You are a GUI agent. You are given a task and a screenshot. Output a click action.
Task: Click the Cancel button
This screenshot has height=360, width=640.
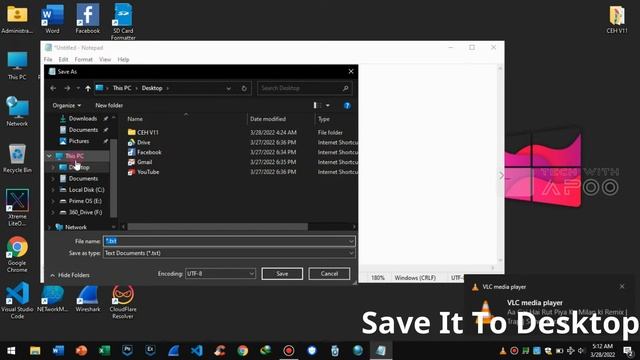[x=329, y=273]
